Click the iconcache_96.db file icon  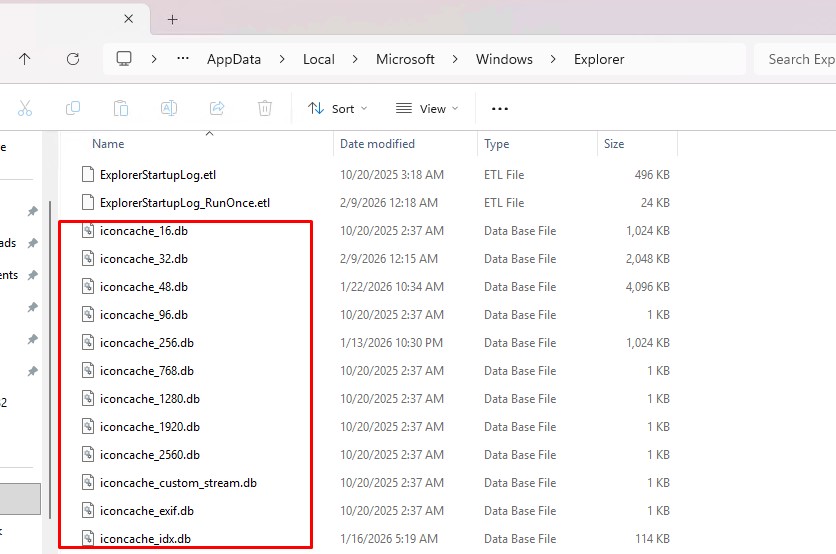88,314
